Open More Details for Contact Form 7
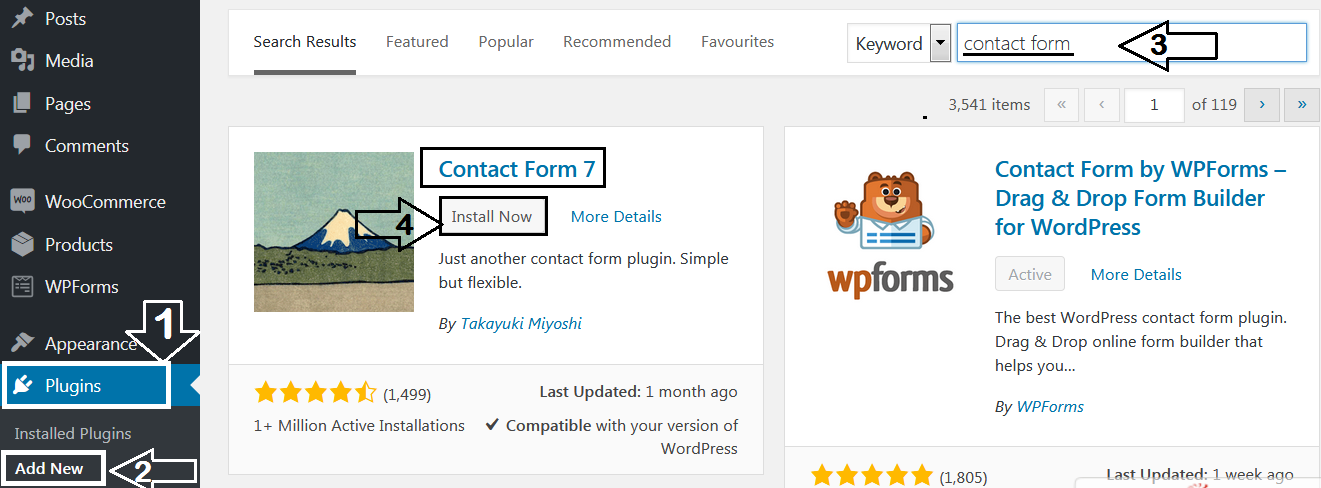The width and height of the screenshot is (1321, 488). click(x=616, y=216)
